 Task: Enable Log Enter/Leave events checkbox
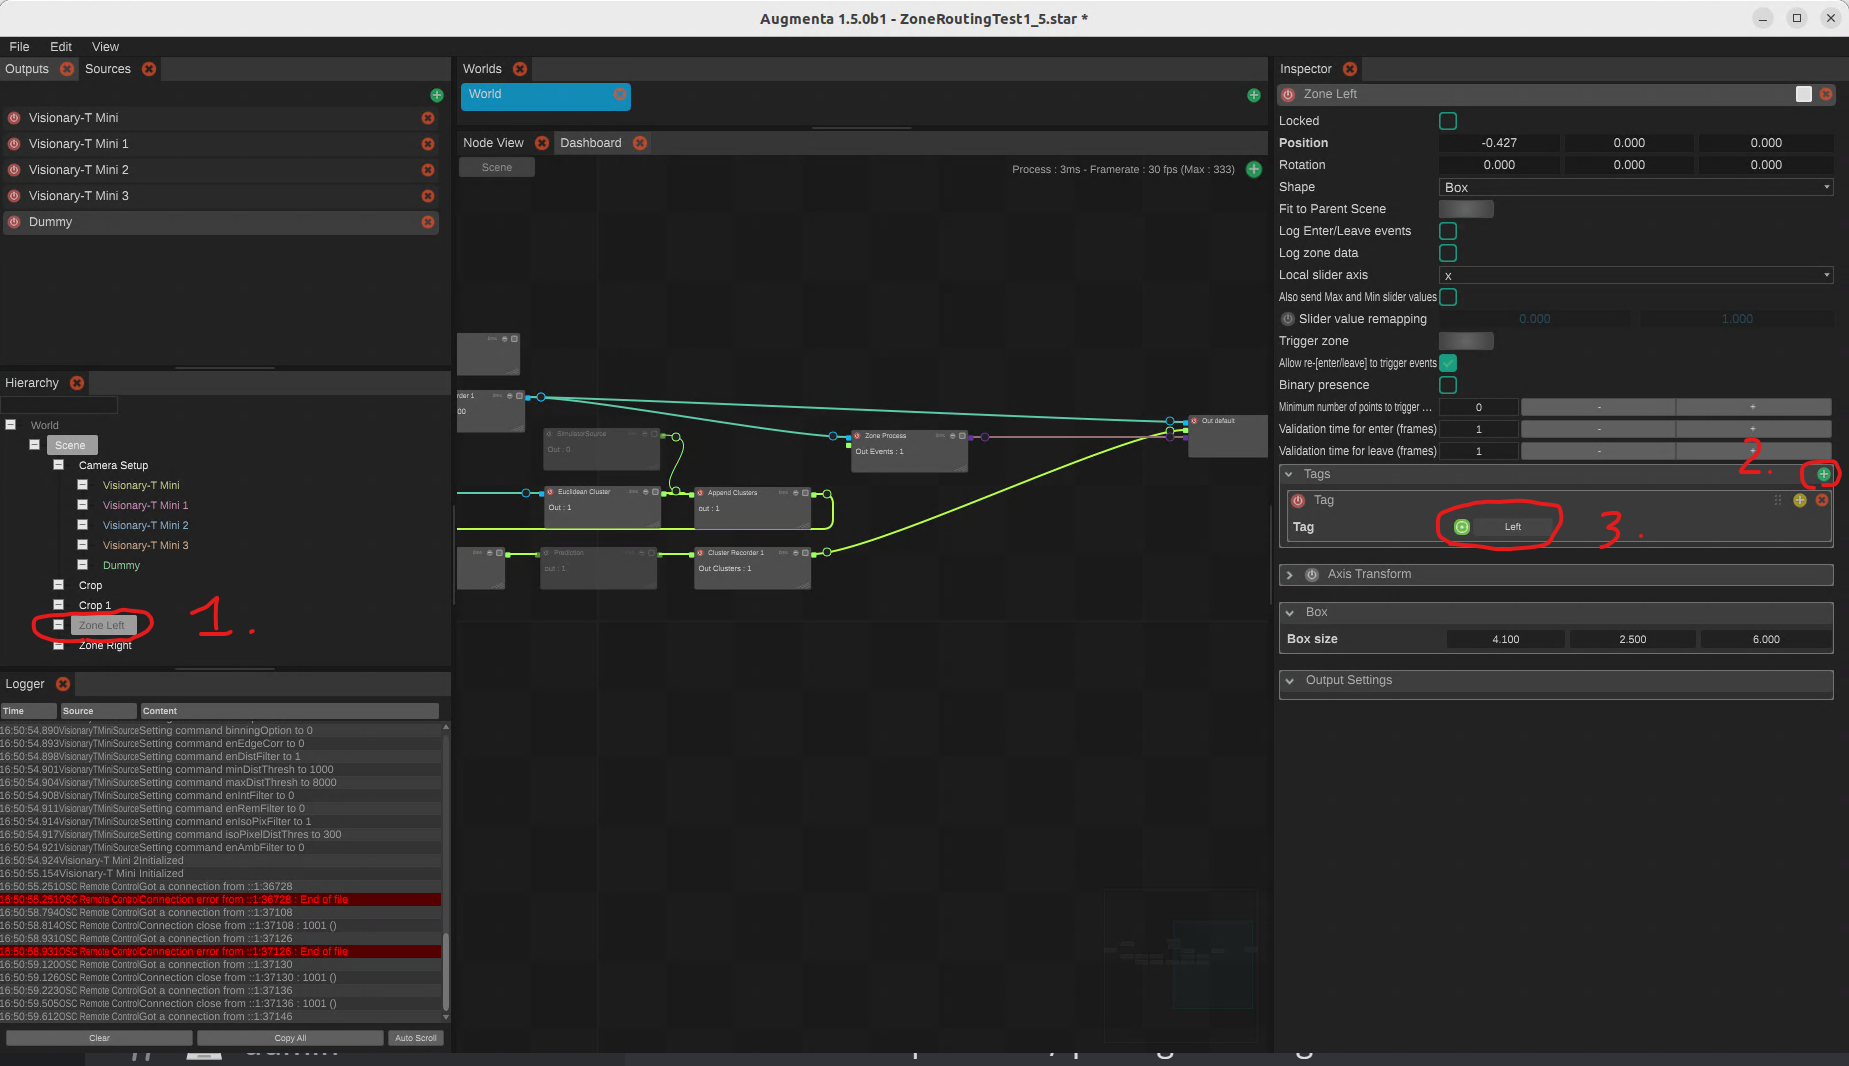tap(1448, 231)
